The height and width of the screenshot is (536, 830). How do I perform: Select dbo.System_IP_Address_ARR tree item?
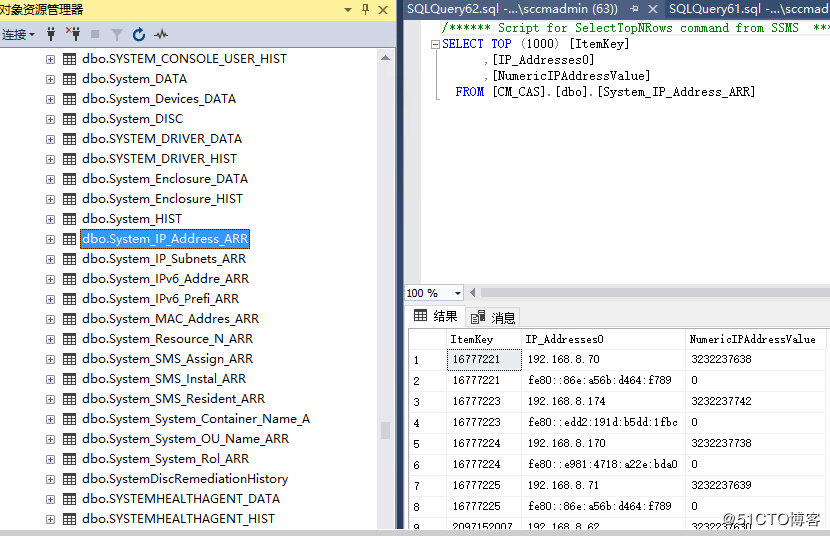pos(165,239)
